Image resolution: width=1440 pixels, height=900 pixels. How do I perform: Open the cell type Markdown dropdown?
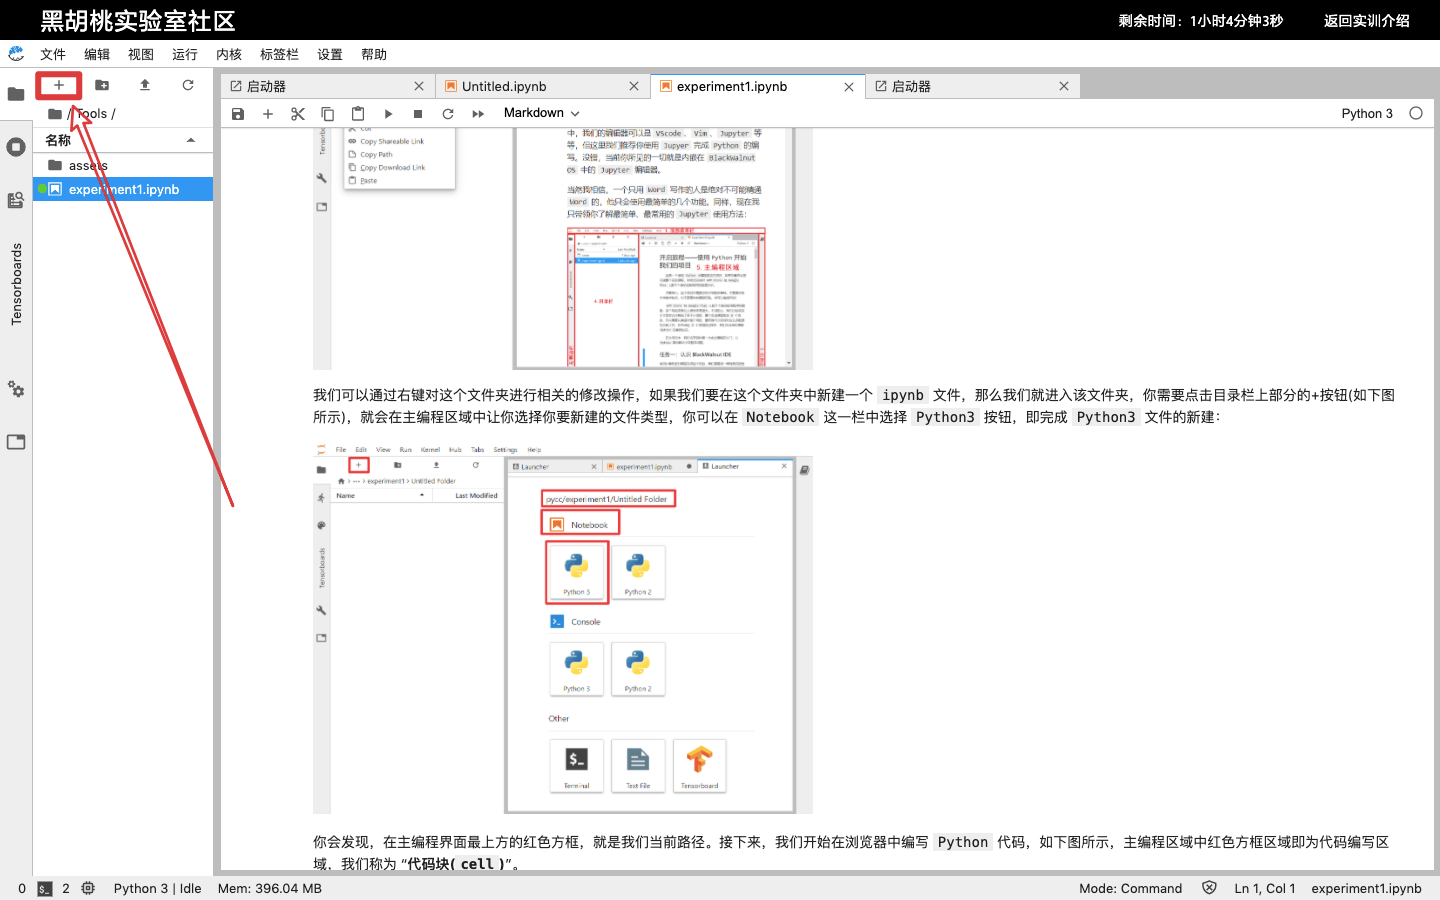pos(541,113)
